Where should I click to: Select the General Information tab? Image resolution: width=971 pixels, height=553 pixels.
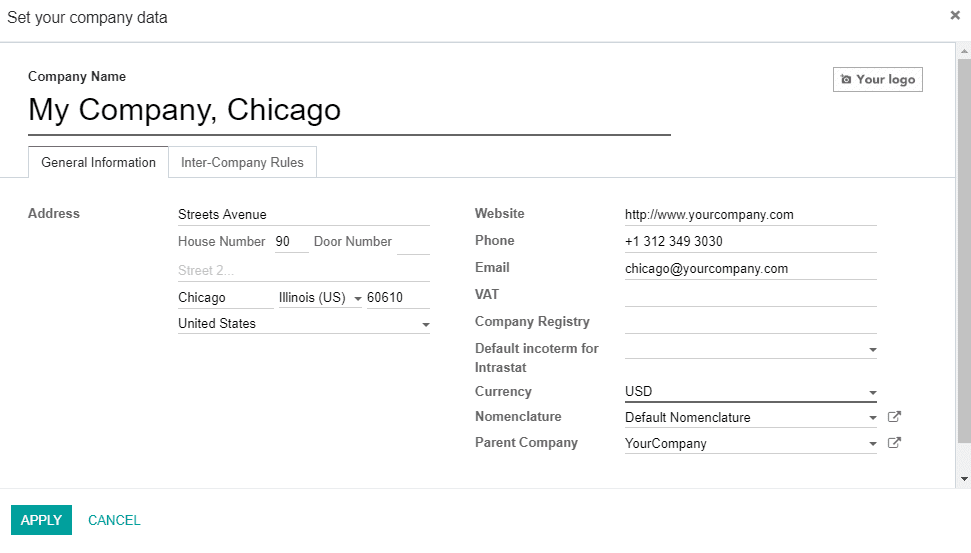pos(98,162)
